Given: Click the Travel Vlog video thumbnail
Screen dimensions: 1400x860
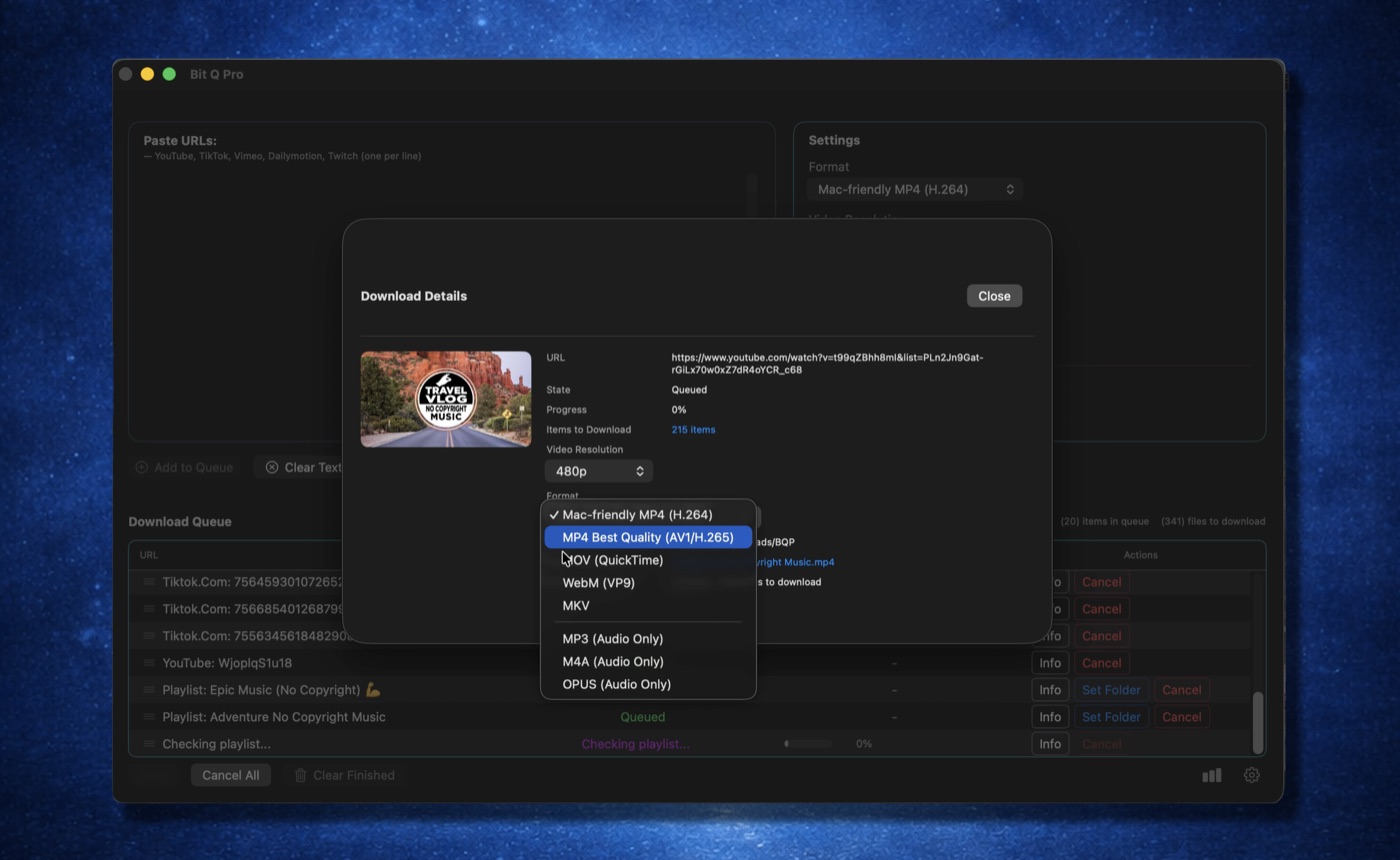Looking at the screenshot, I should (446, 399).
